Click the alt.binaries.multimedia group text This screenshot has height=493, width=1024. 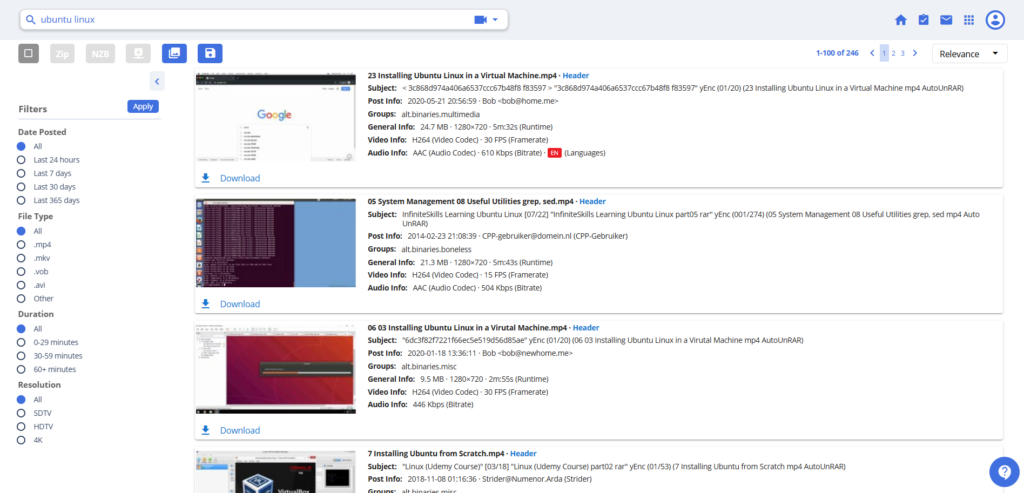point(440,114)
